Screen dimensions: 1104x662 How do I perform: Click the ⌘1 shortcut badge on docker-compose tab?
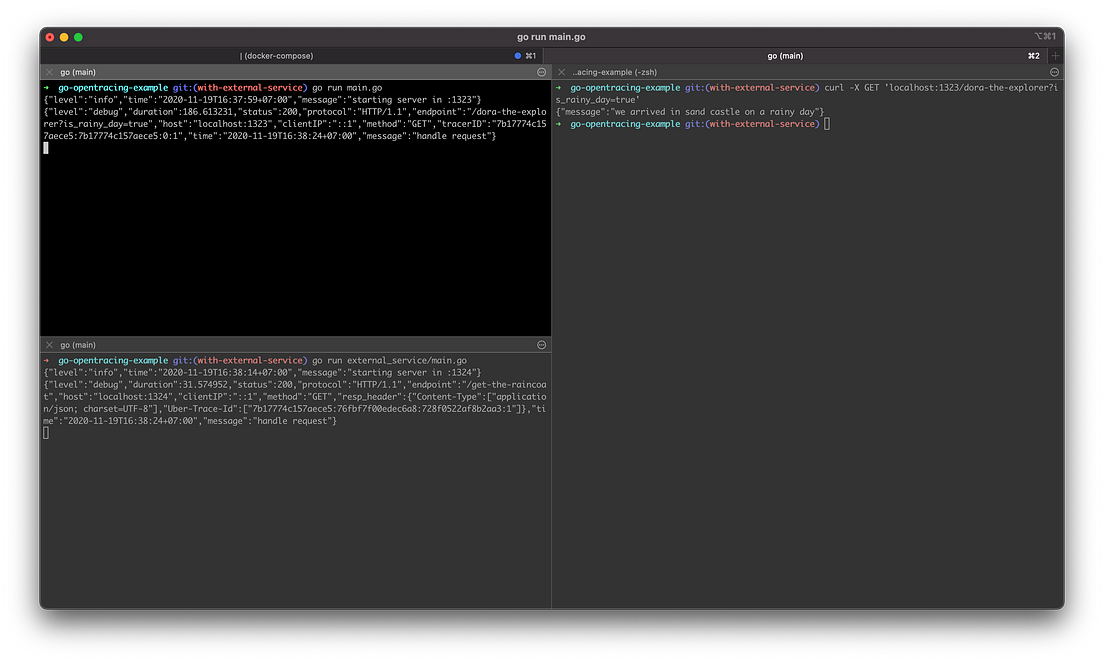(529, 55)
